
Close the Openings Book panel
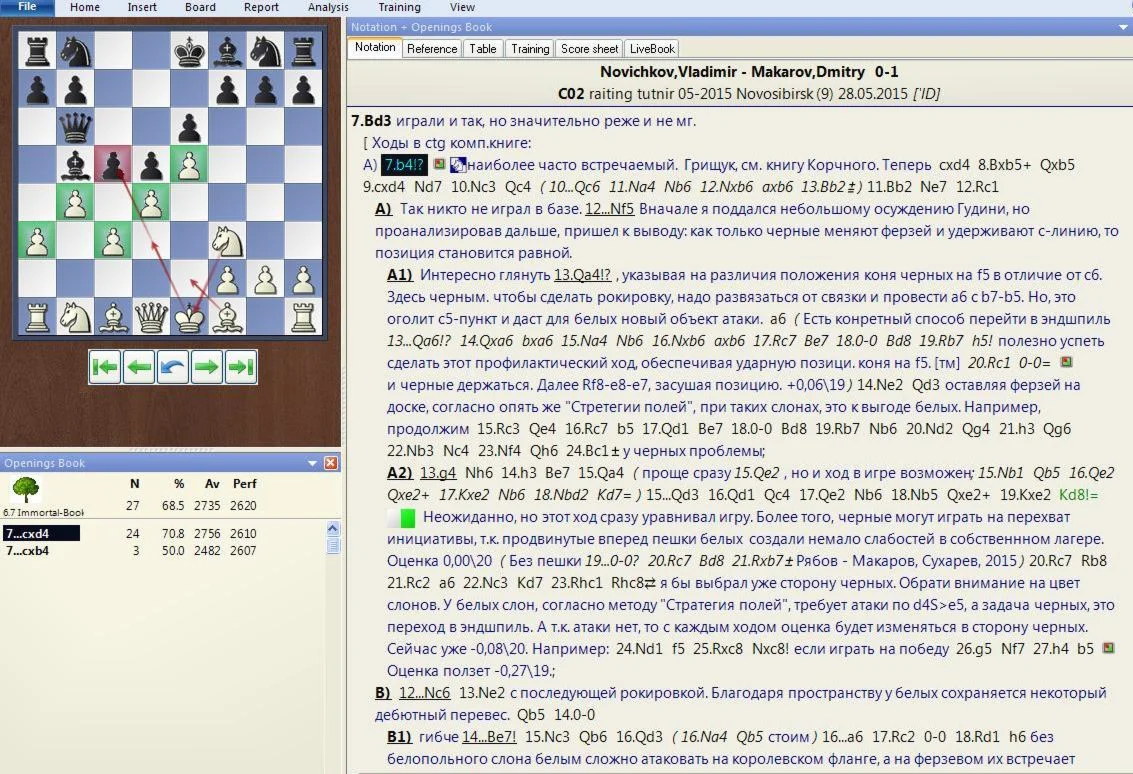pyautogui.click(x=331, y=463)
